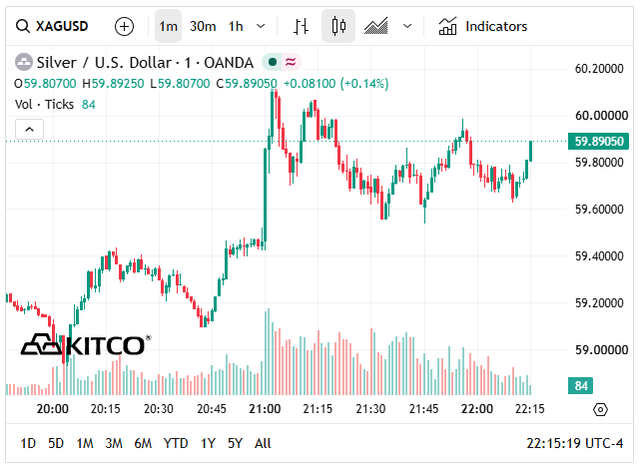Open the Indicators panel
Screen dimensions: 640x467
[x=483, y=27]
